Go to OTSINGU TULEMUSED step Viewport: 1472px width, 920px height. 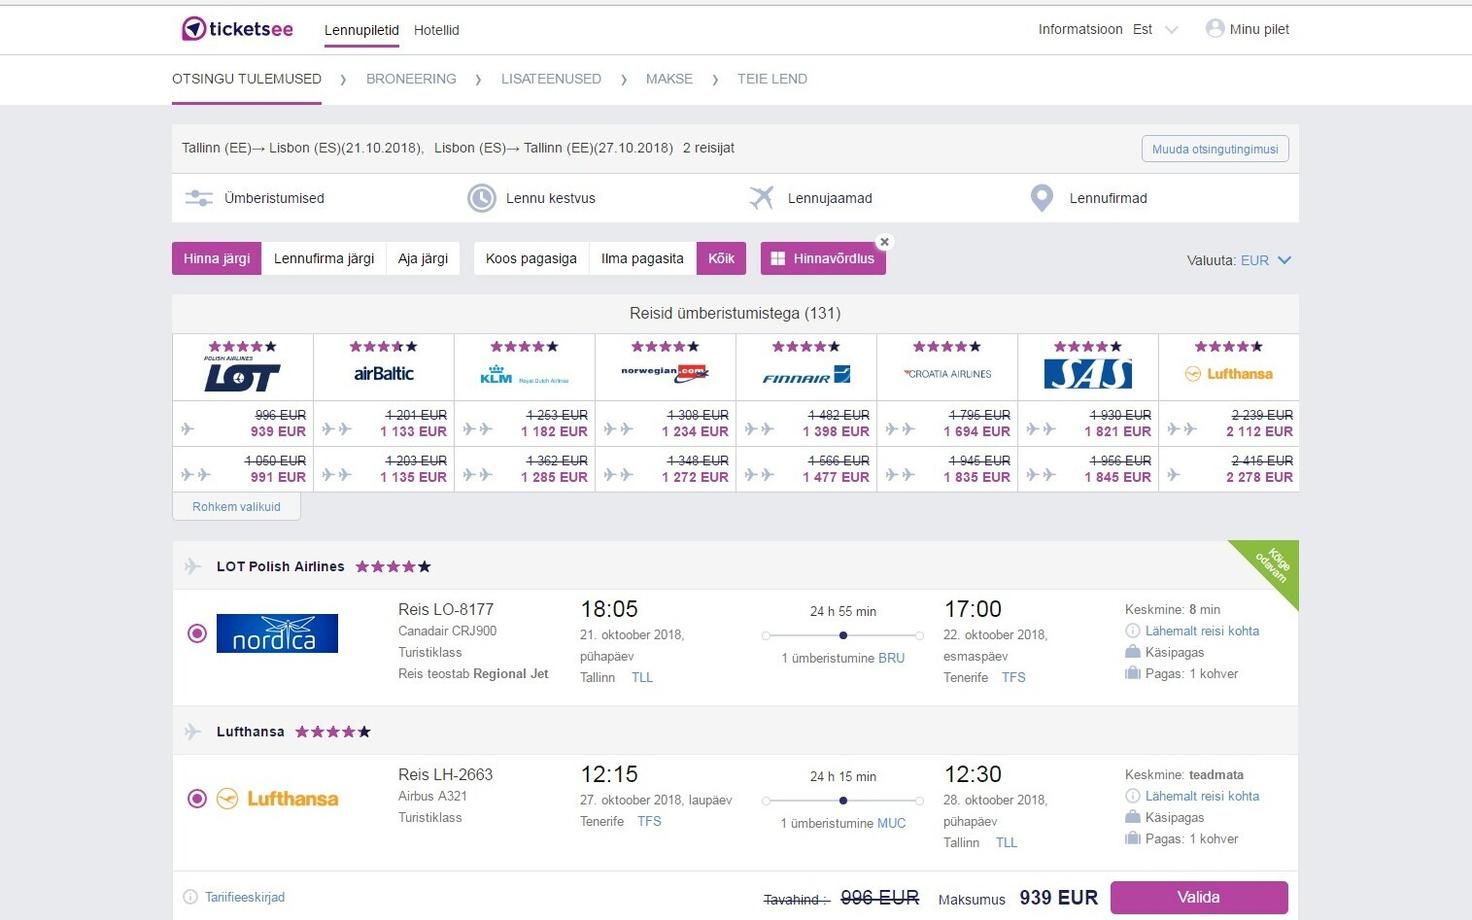(x=247, y=79)
